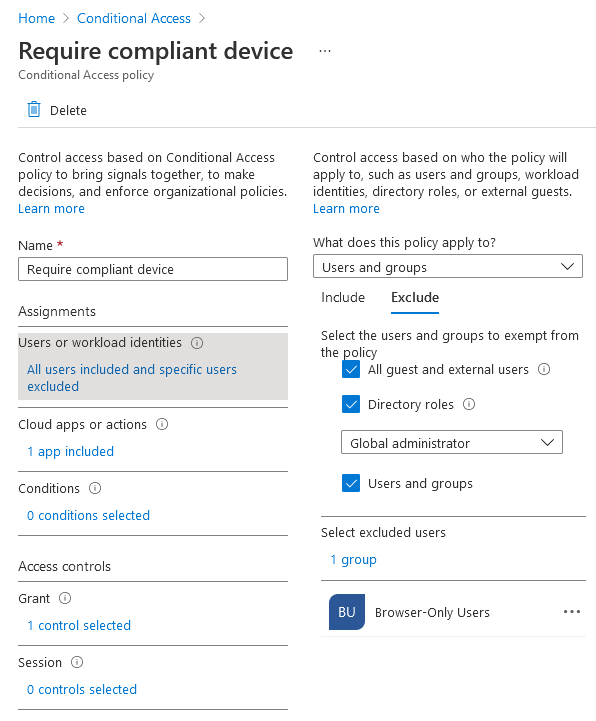This screenshot has height=721, width=596.
Task: Open the 1 app included link
Action: 70,452
